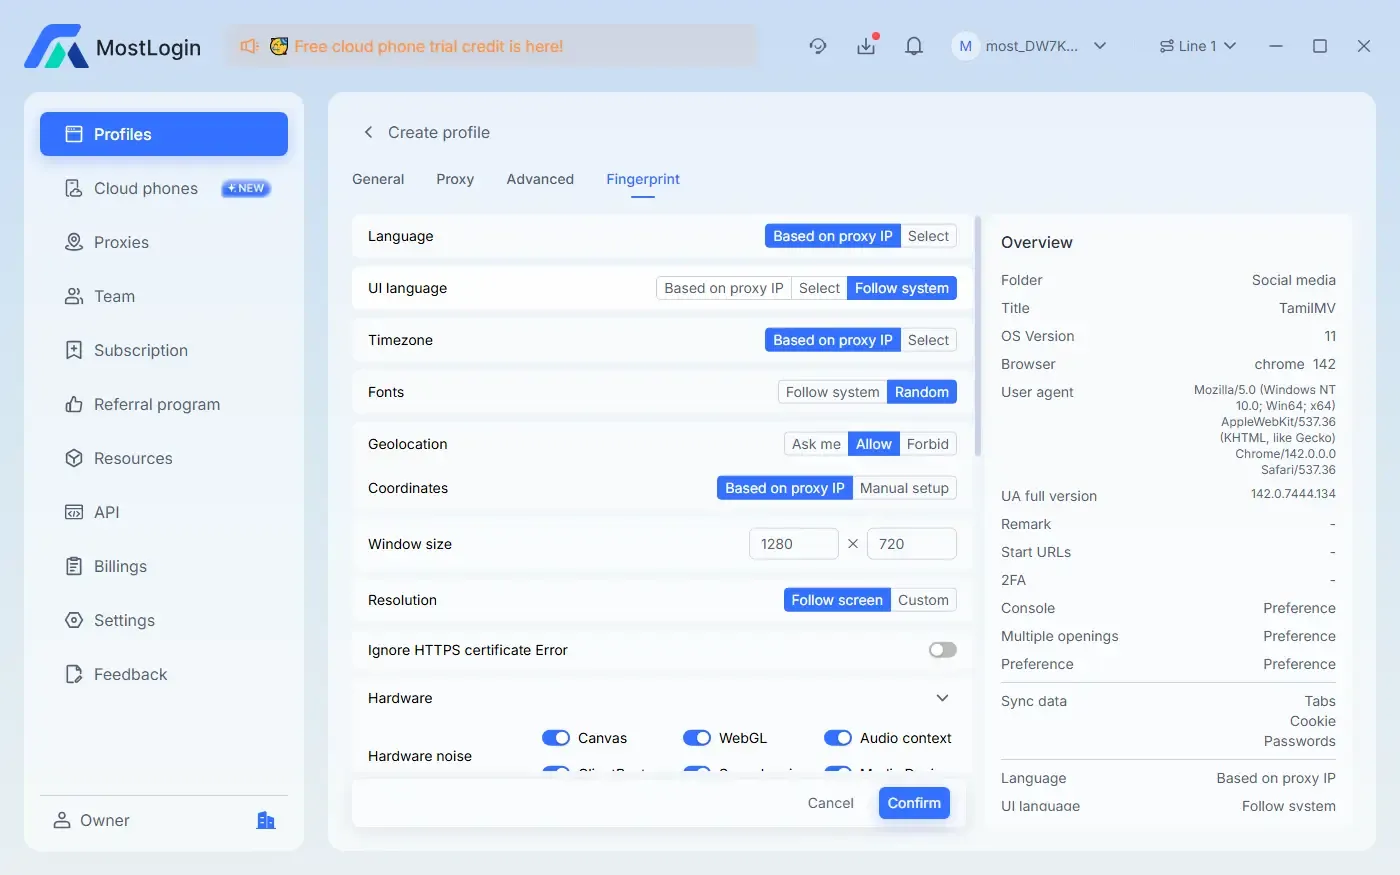Disable the Canvas hardware noise toggle
Viewport: 1400px width, 875px height.
556,737
